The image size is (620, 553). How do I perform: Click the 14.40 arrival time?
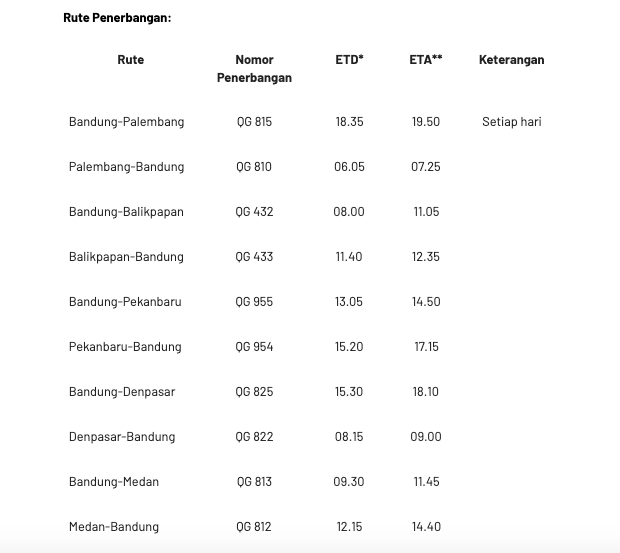tap(426, 527)
